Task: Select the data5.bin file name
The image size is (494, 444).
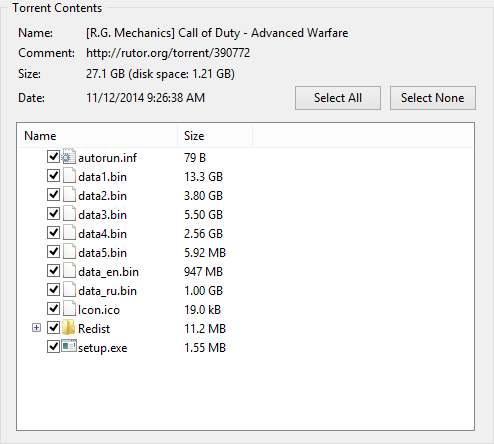Action: [x=102, y=253]
